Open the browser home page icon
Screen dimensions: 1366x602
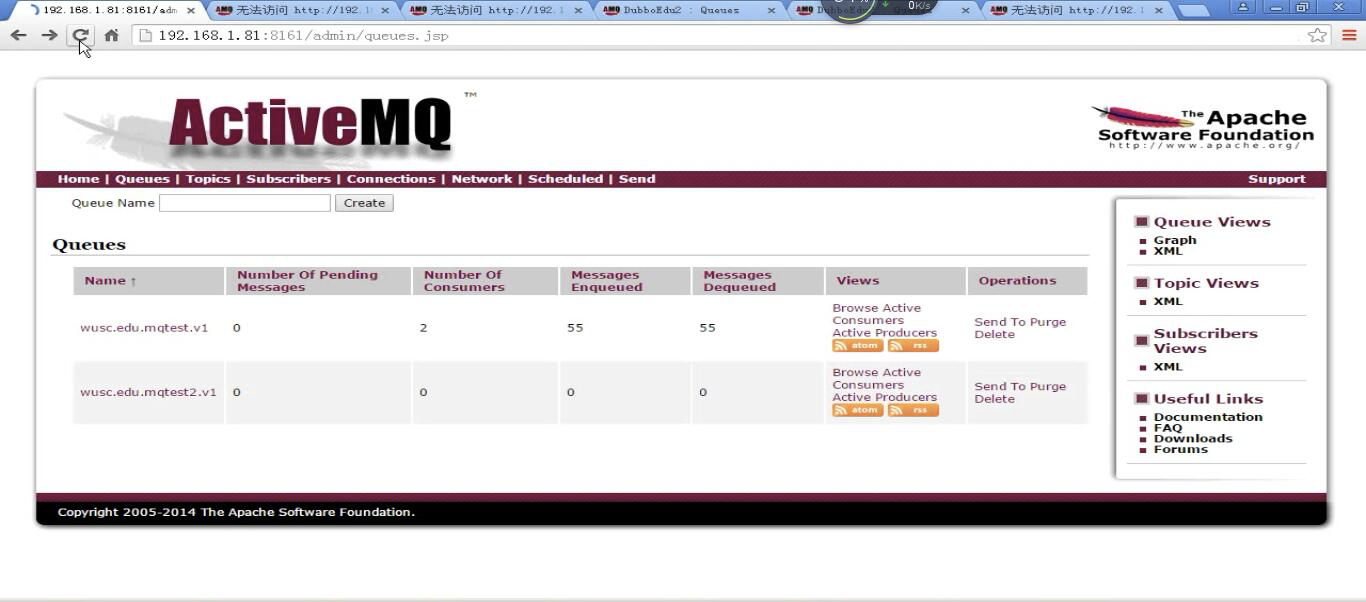pos(111,35)
